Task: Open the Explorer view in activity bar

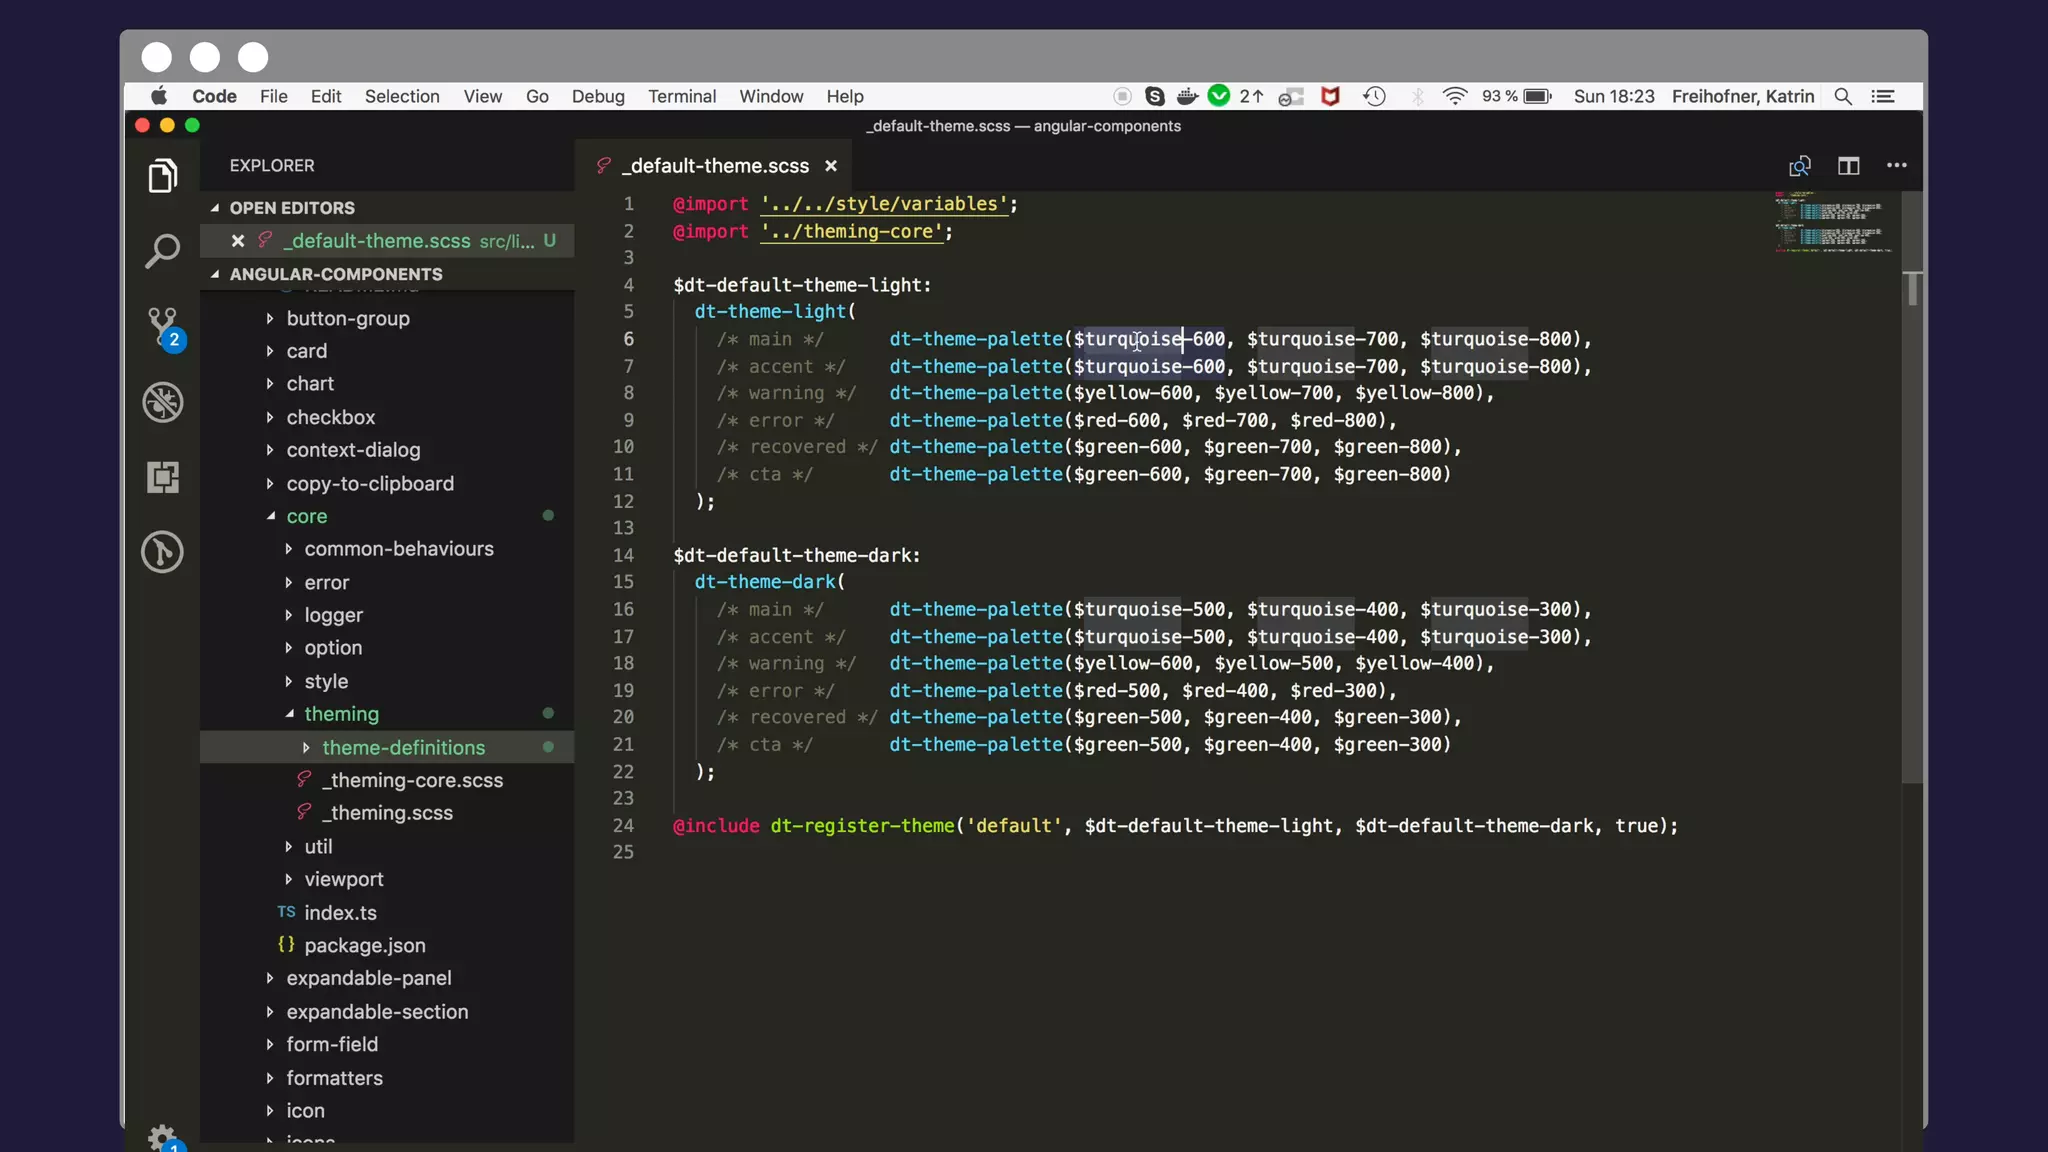Action: pos(162,176)
